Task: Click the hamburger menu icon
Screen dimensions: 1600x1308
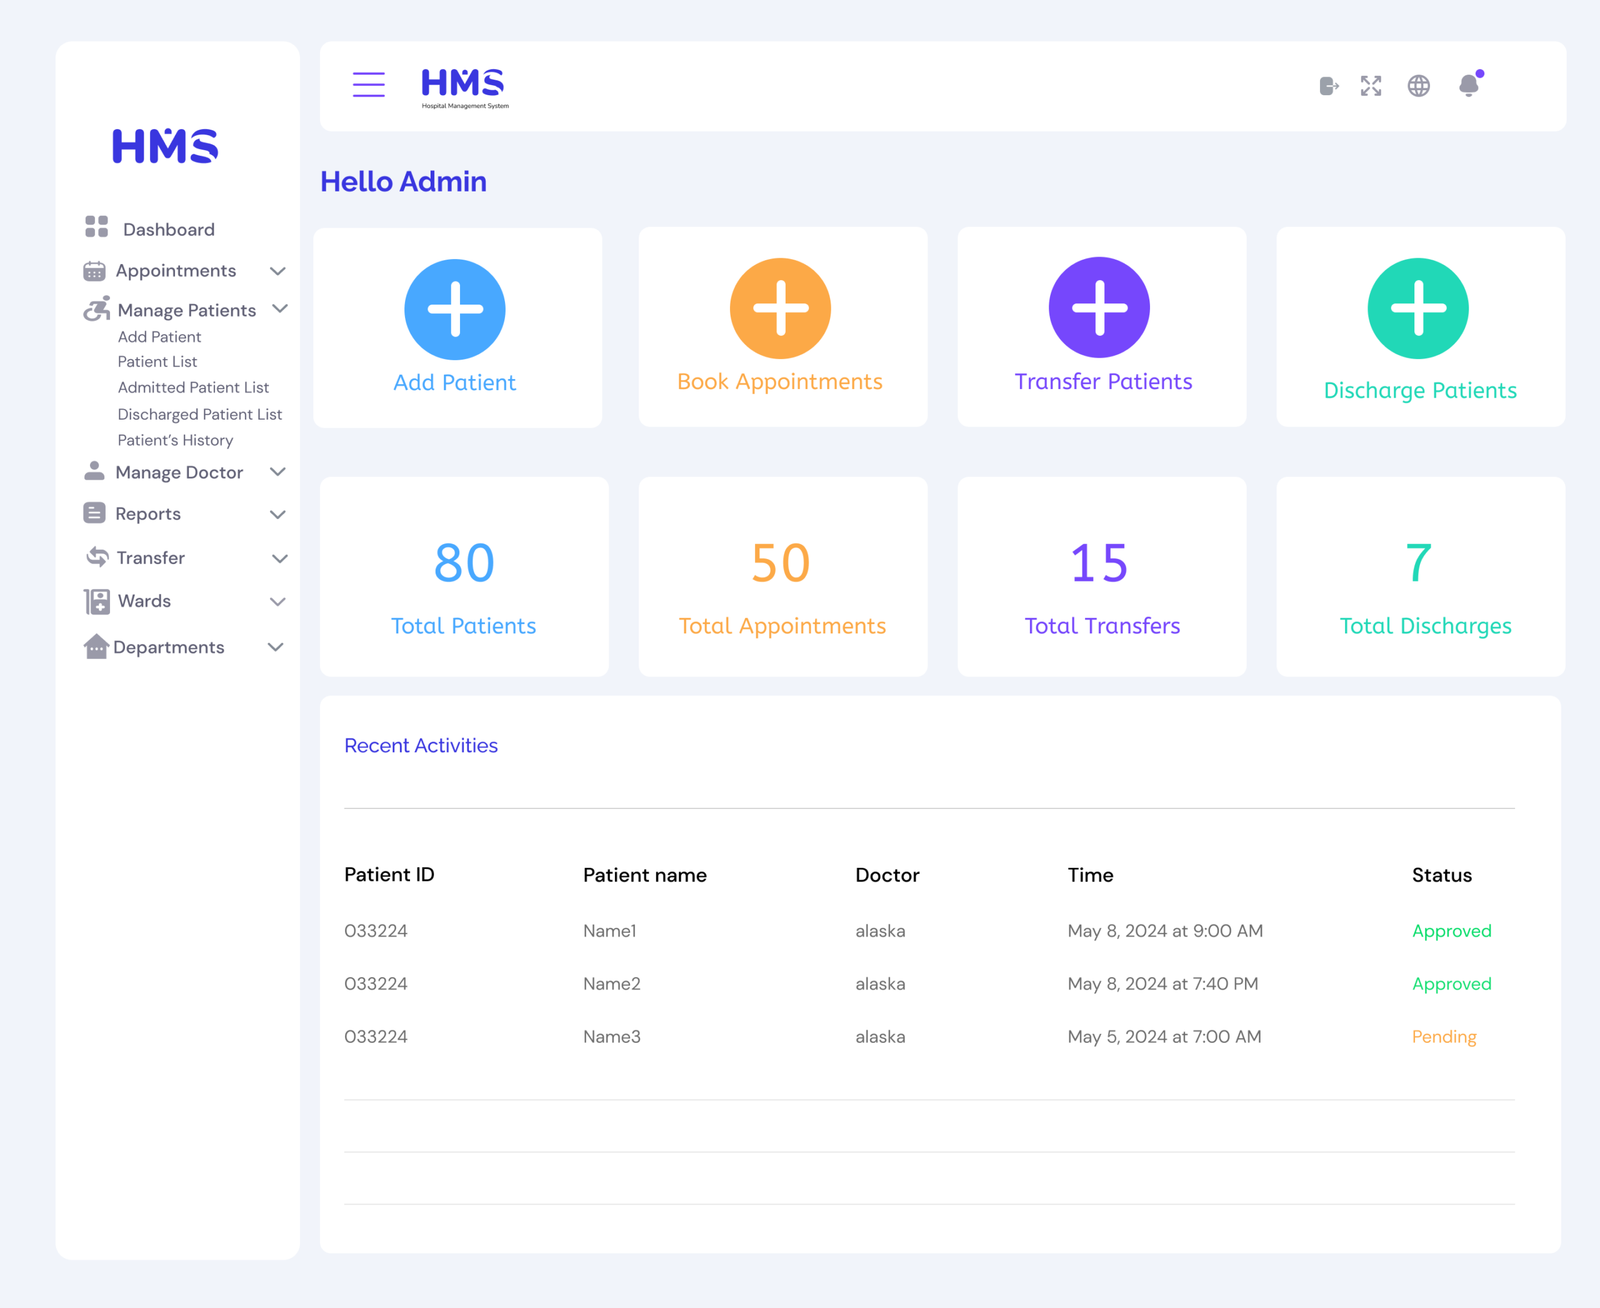Action: coord(368,85)
